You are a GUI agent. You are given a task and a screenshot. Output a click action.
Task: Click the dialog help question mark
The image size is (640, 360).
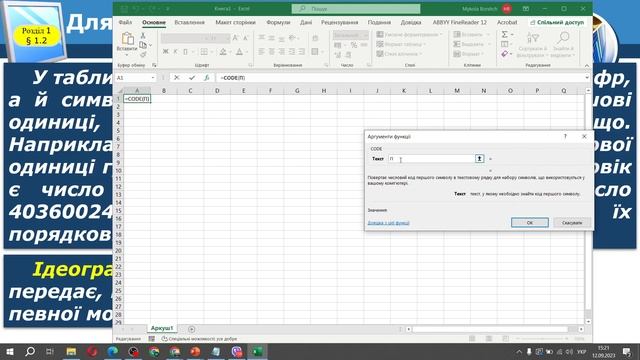(565, 136)
